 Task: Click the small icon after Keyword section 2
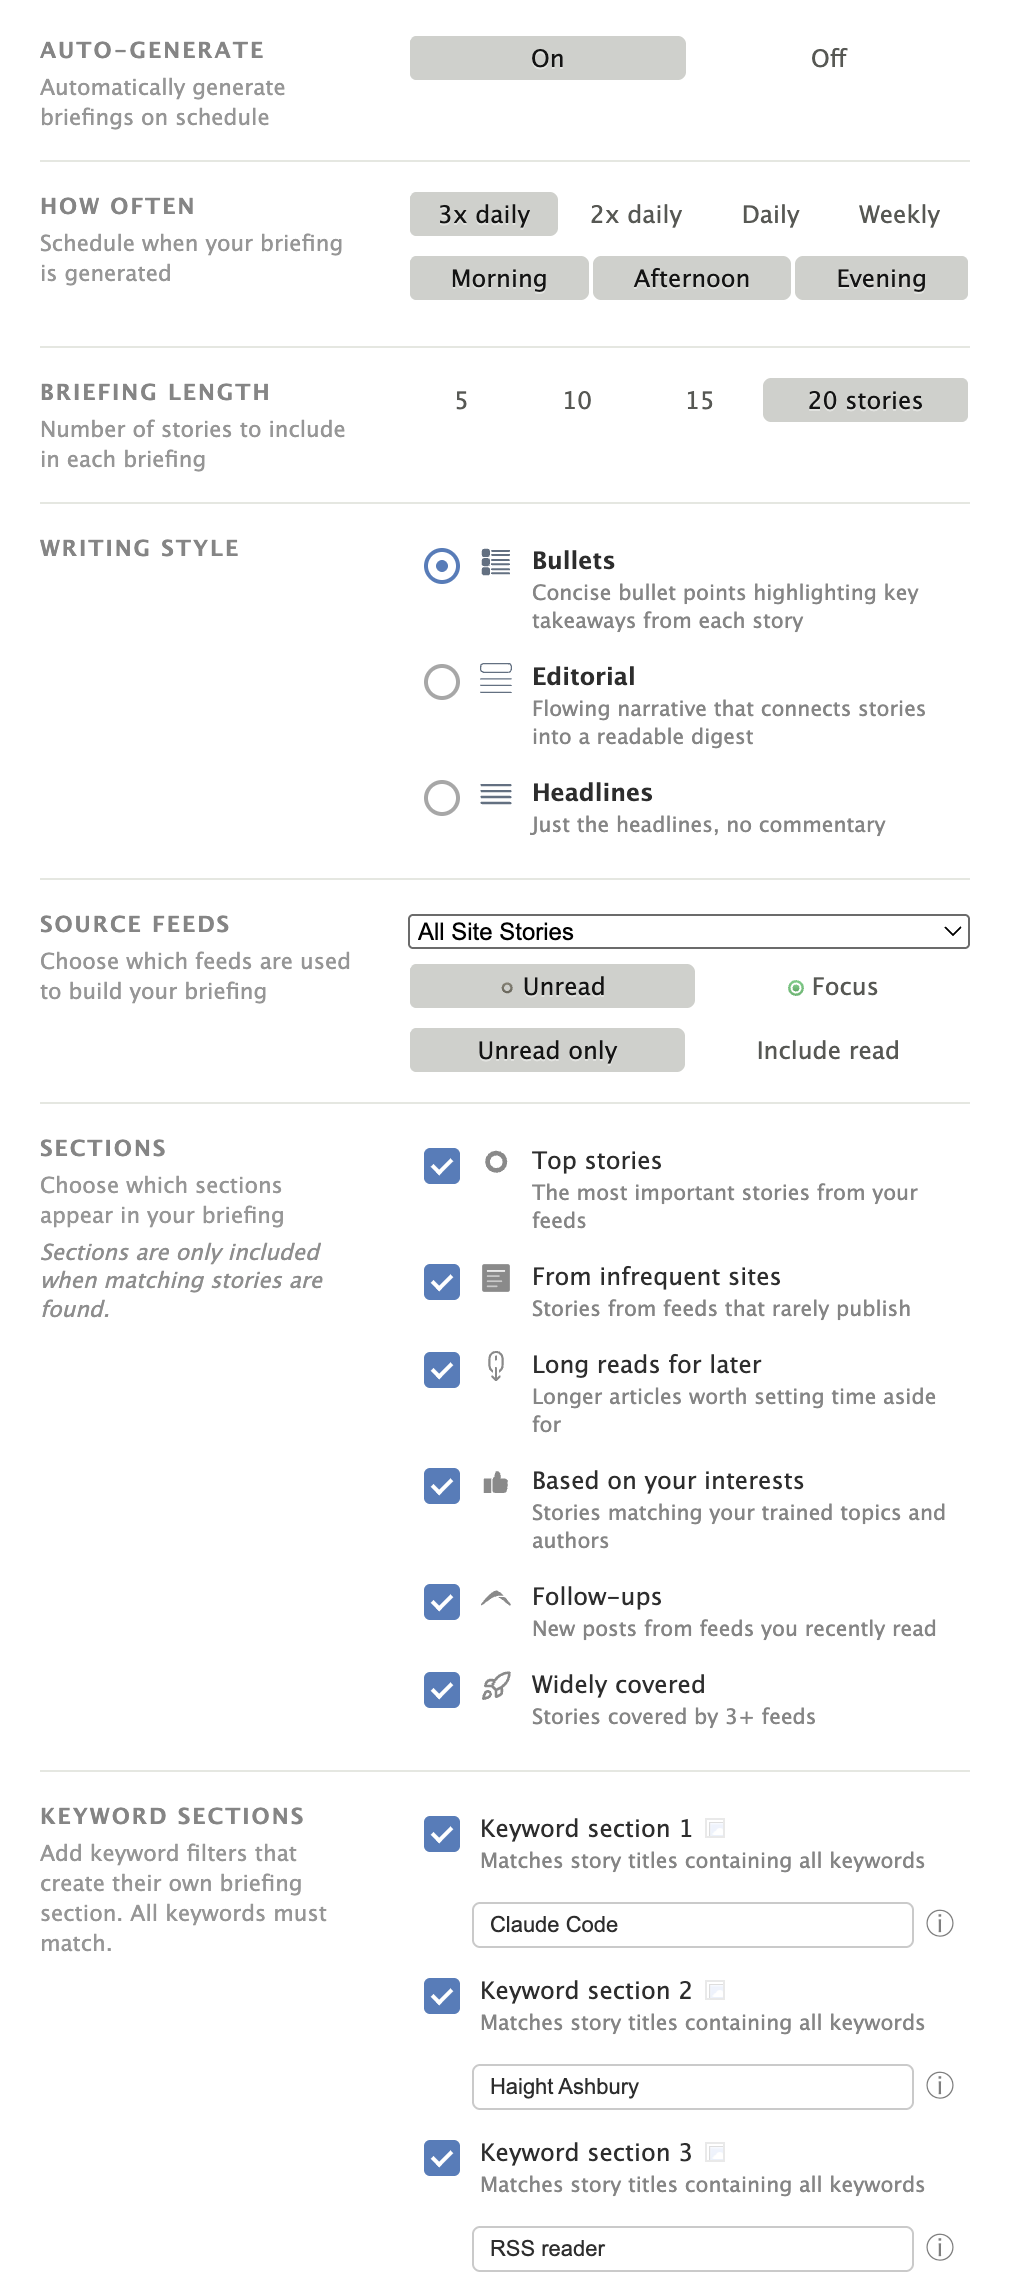click(x=715, y=1990)
